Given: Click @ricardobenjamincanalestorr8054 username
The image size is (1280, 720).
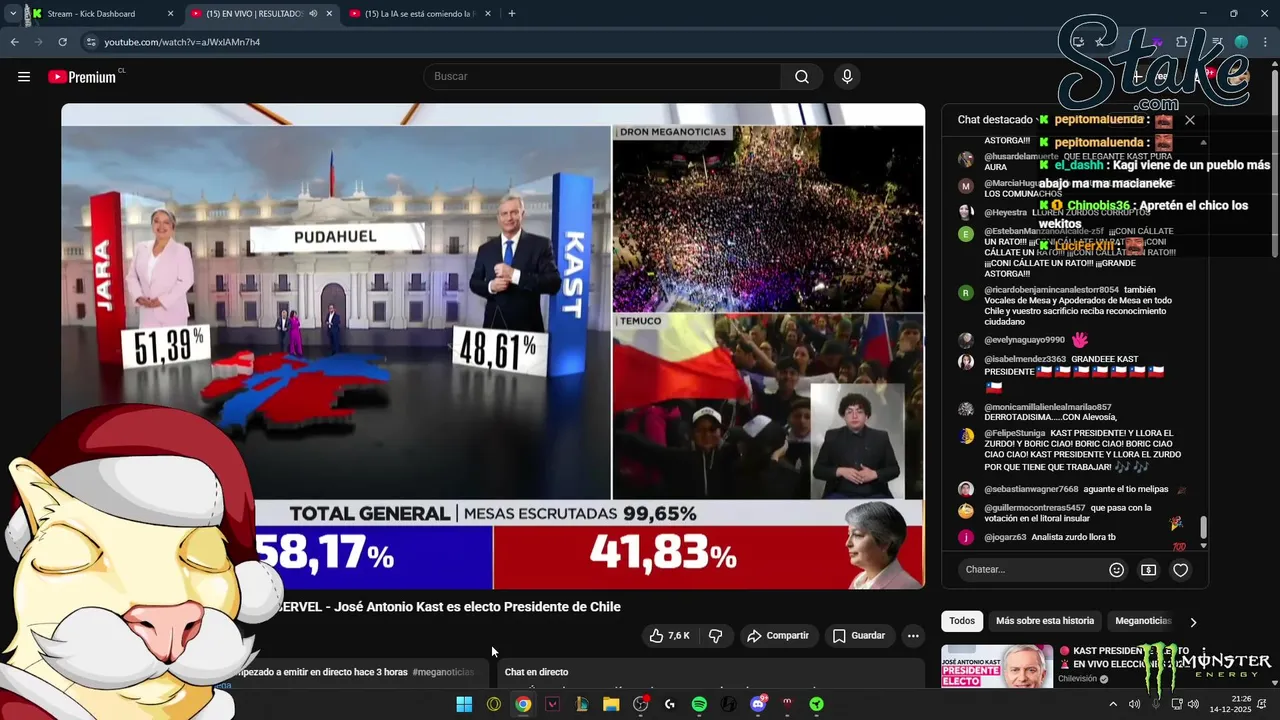Looking at the screenshot, I should pos(1051,290).
